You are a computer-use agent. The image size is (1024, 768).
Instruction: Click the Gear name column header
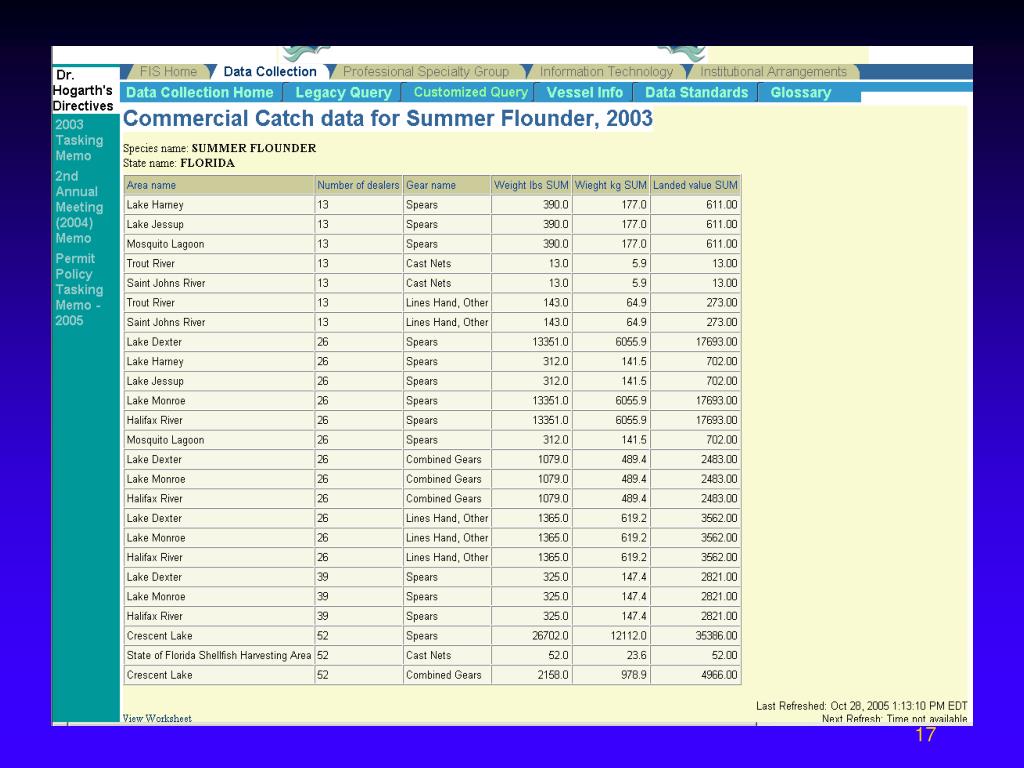[x=447, y=185]
